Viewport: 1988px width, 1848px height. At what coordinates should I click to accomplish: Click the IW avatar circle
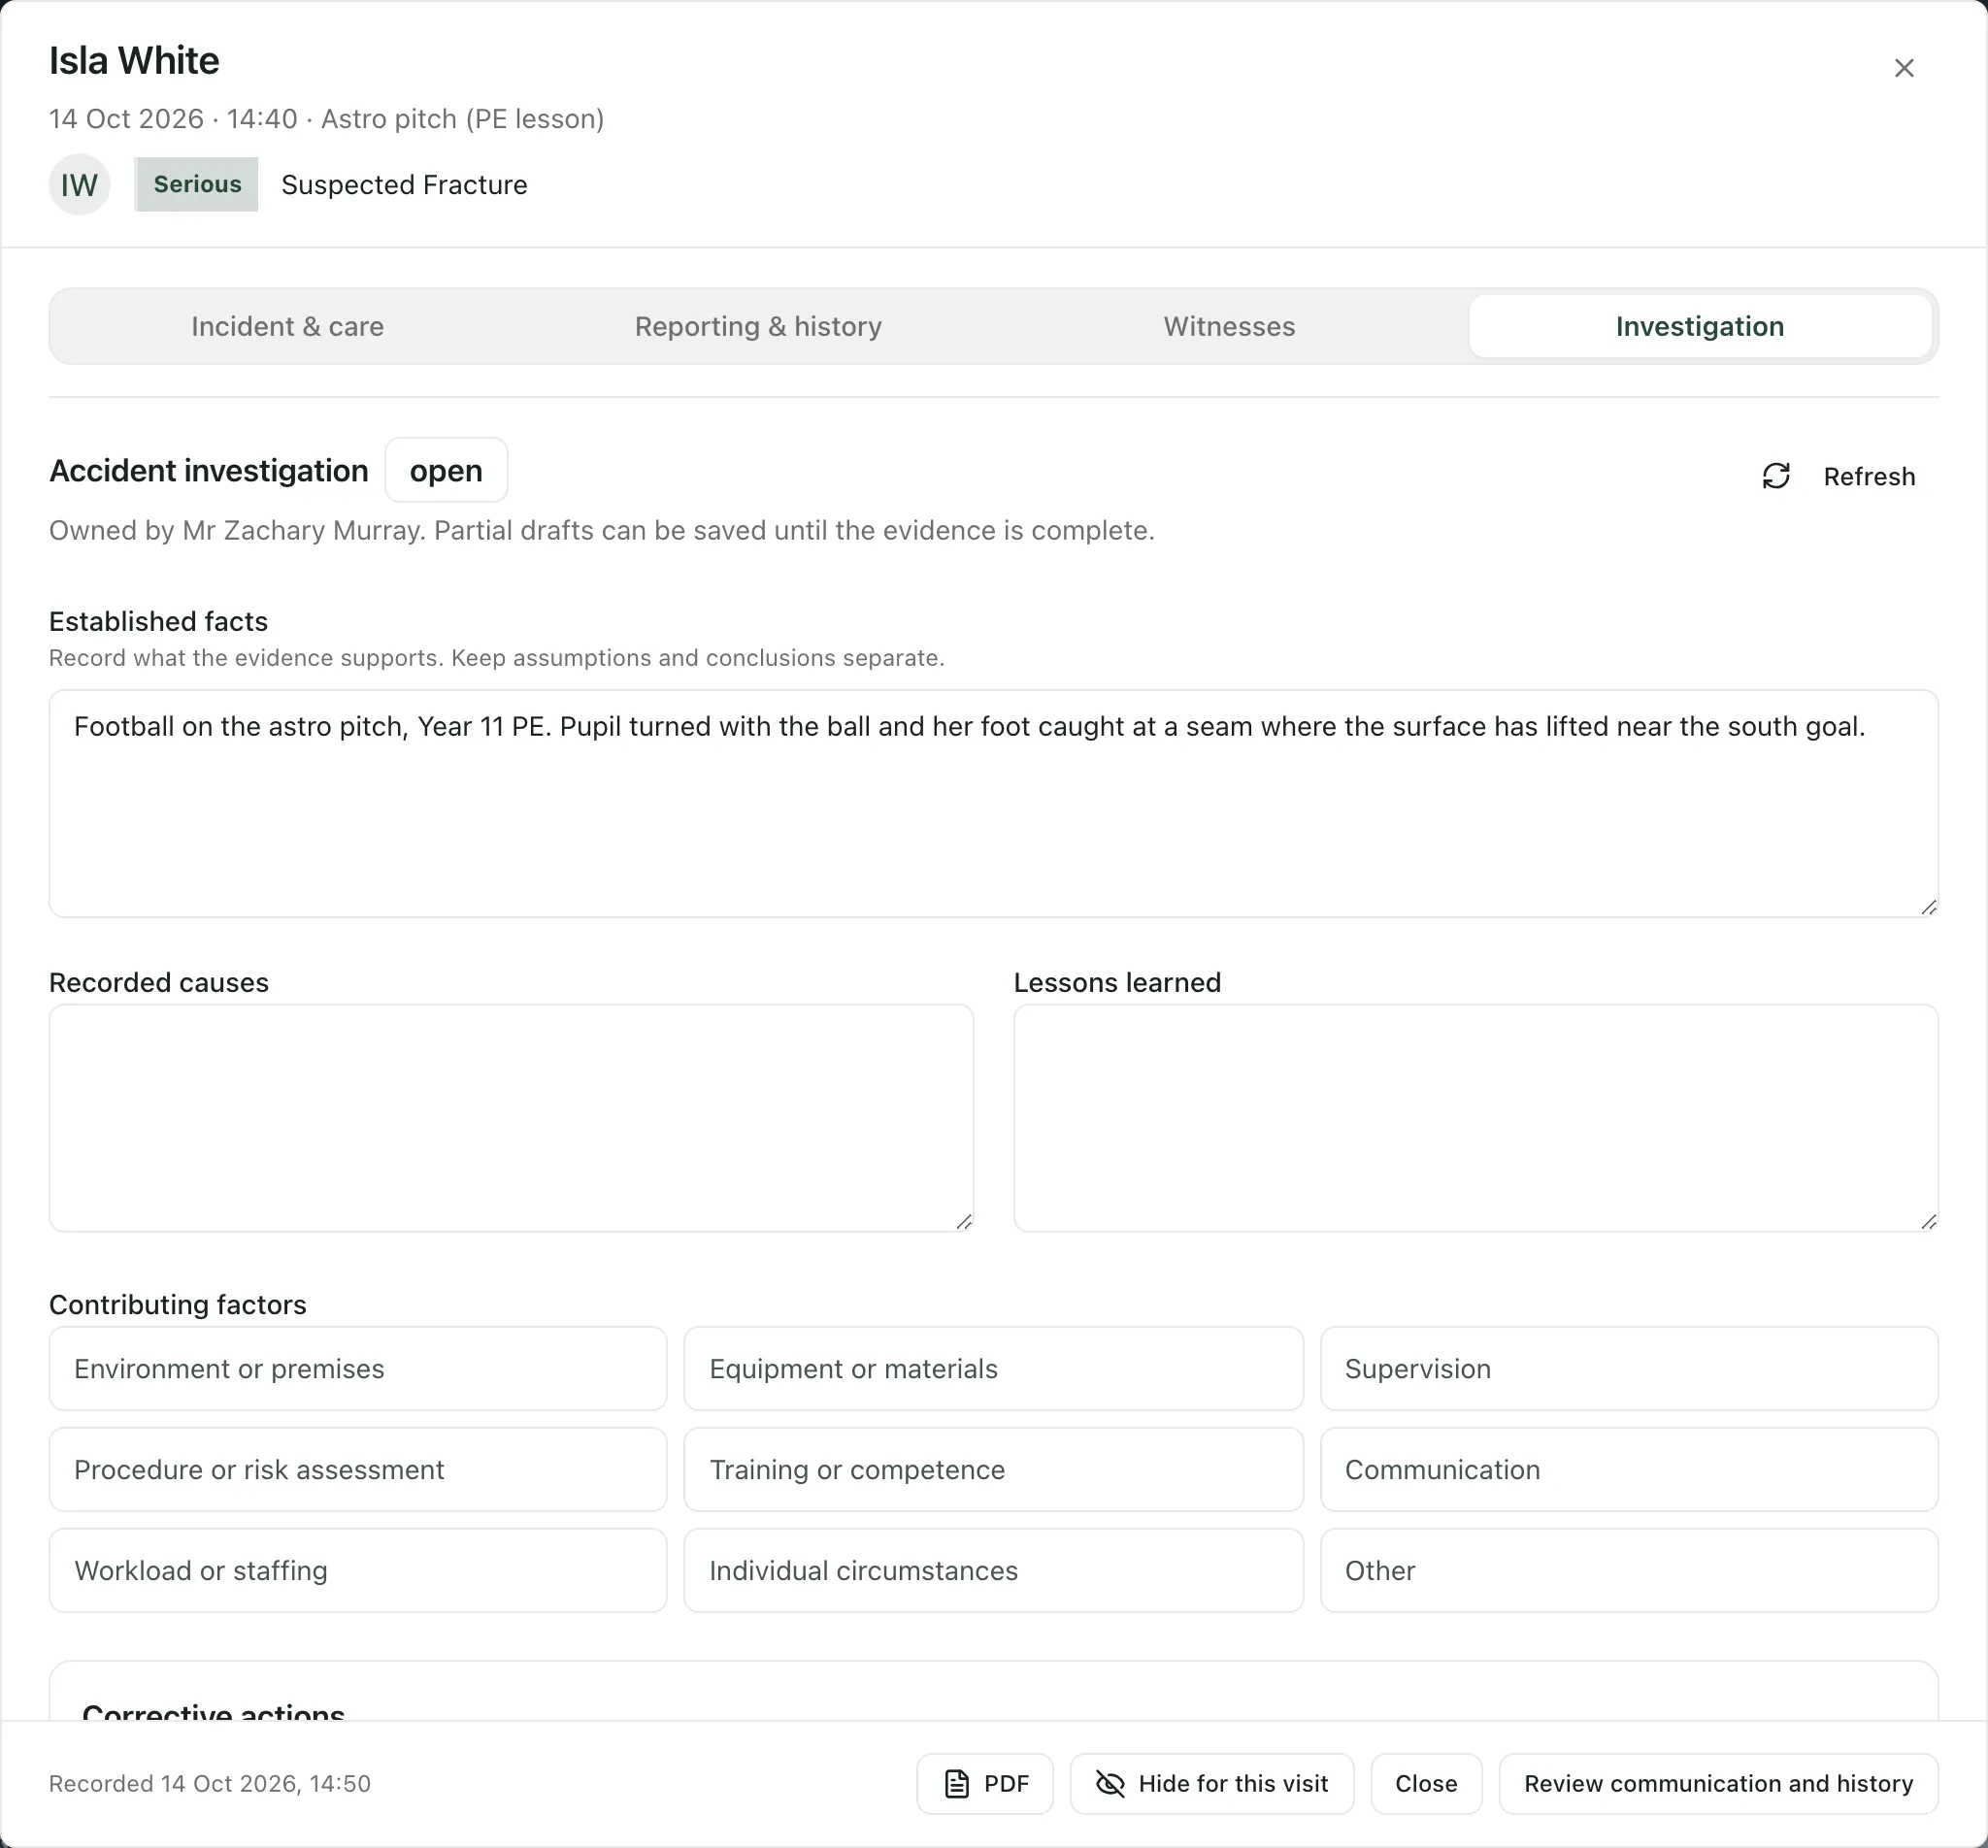click(x=80, y=185)
